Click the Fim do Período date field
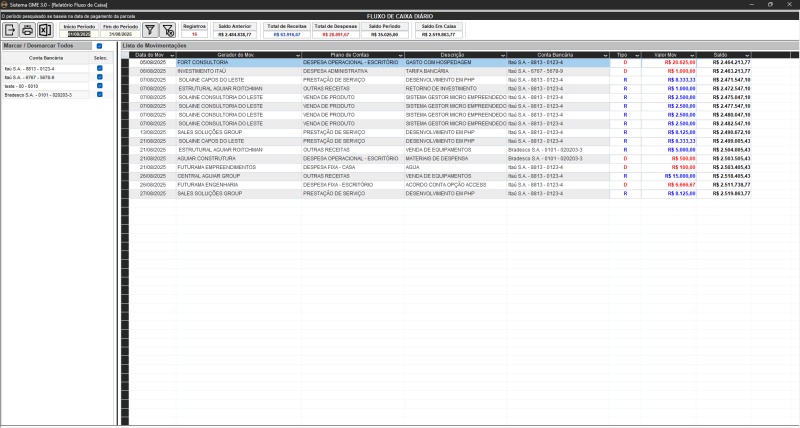Image resolution: width=800 pixels, height=428 pixels. click(120, 34)
